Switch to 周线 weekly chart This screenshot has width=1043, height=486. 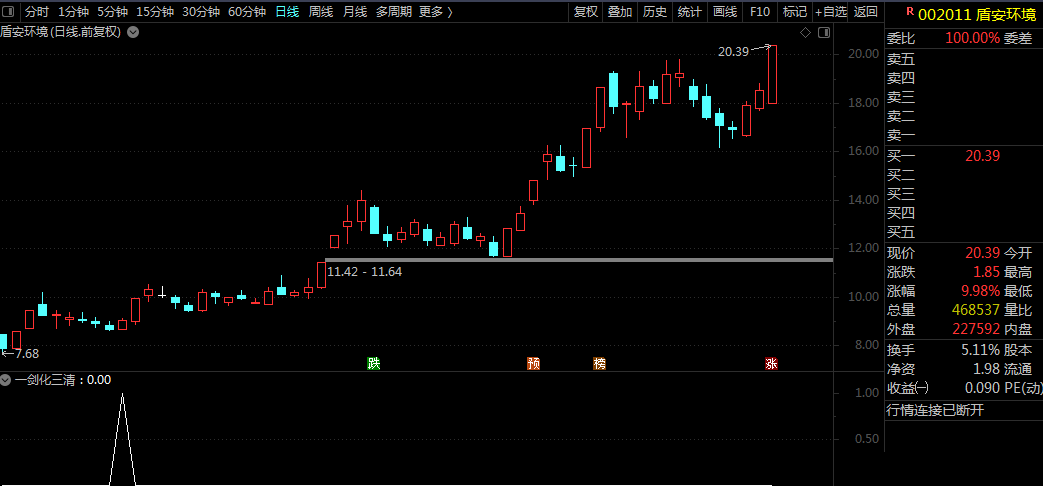click(x=321, y=11)
